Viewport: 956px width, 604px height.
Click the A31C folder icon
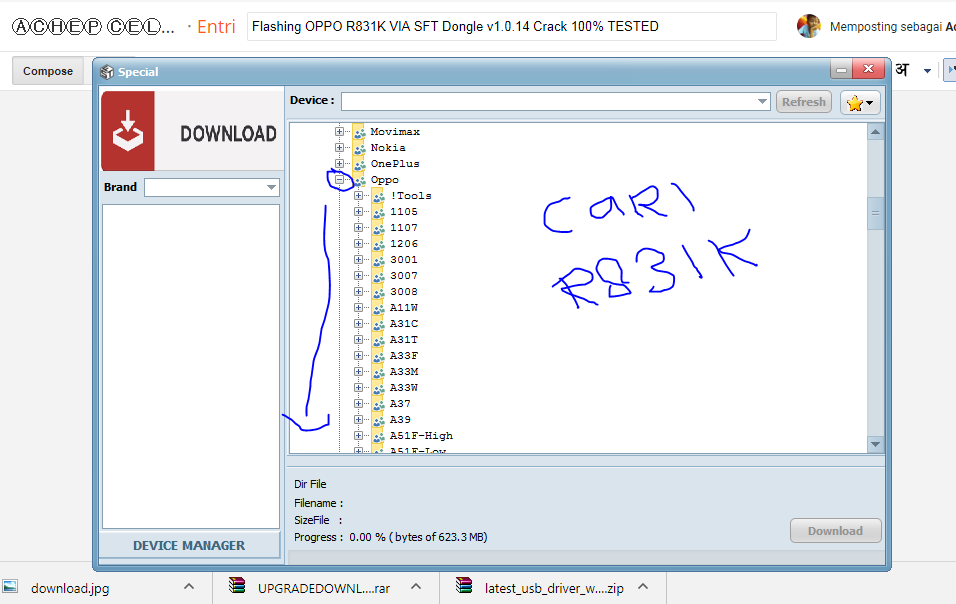379,324
